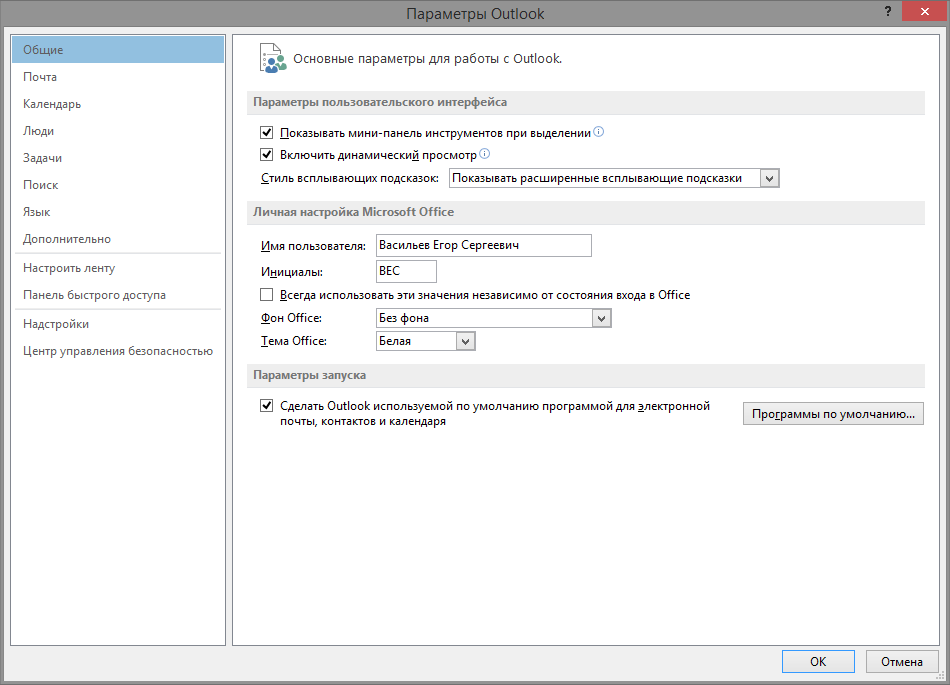Open the 'Фон Office' dropdown
The image size is (950, 685).
[493, 318]
